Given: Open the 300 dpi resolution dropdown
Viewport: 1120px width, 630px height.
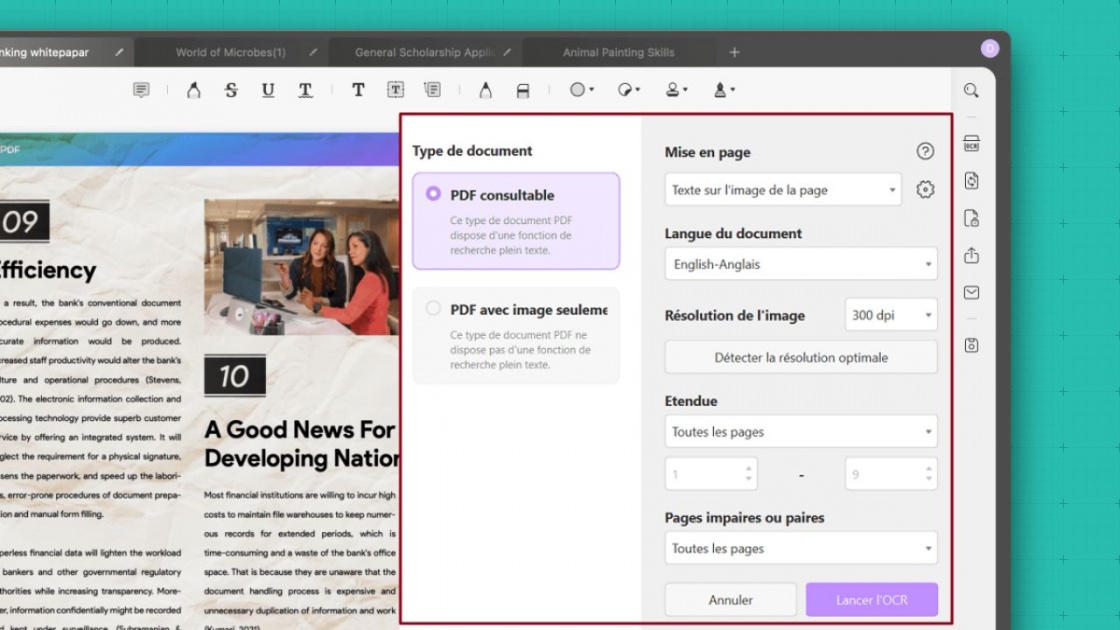Looking at the screenshot, I should pyautogui.click(x=890, y=315).
